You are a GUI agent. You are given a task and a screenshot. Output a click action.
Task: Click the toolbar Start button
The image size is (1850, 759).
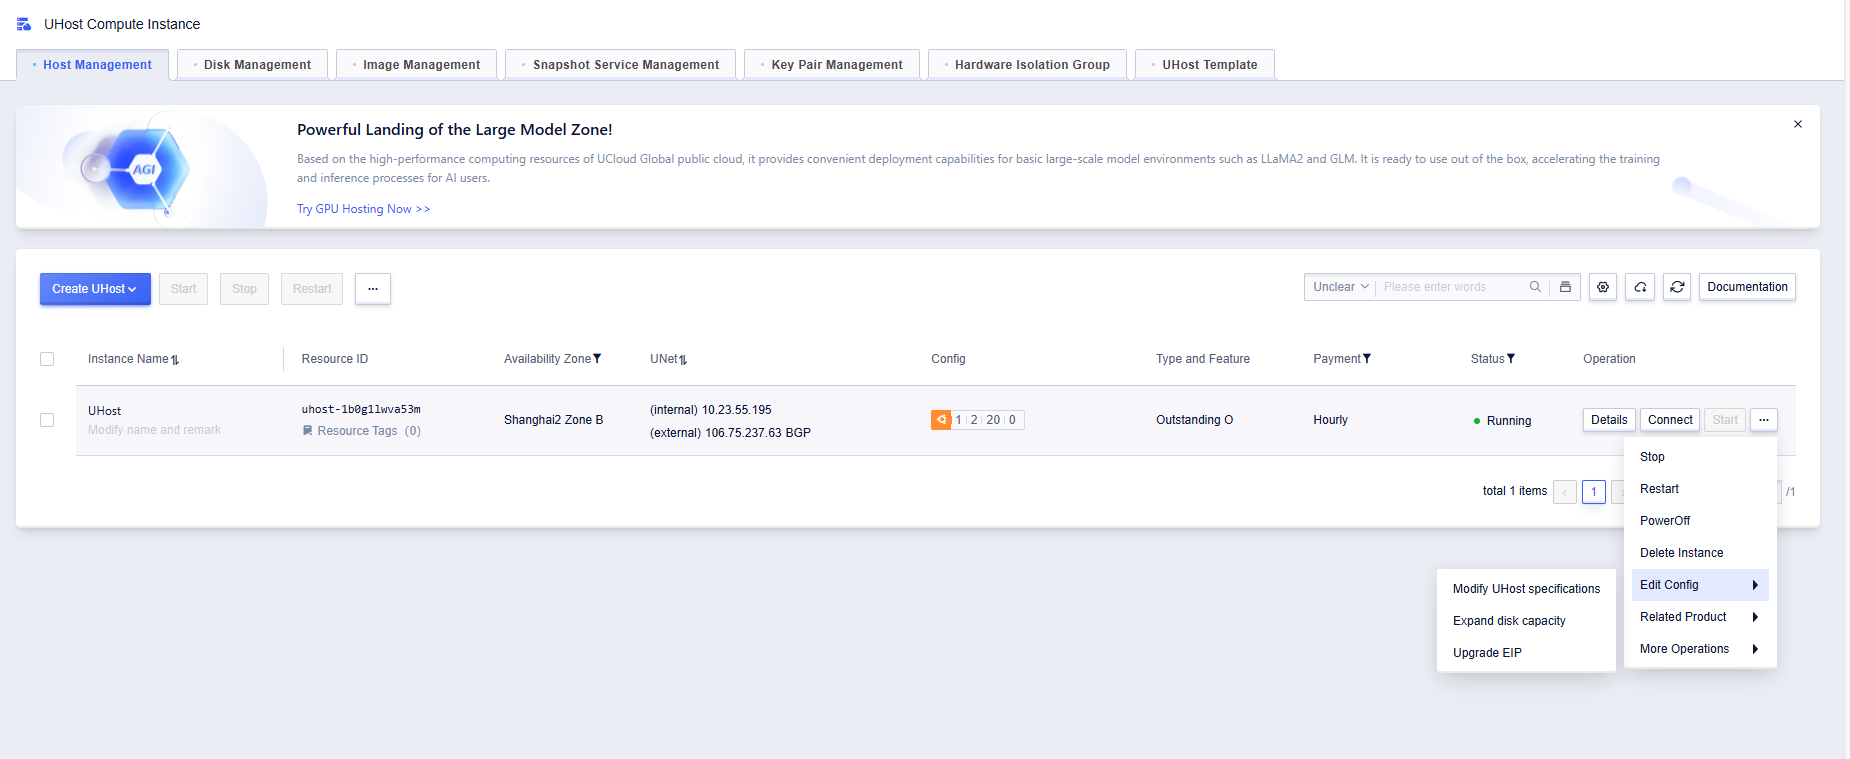[x=183, y=289]
